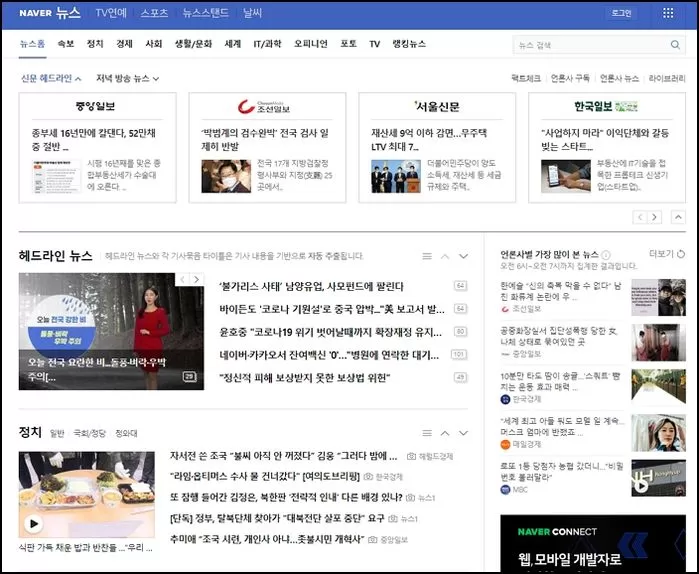Screen dimensions: 699x574
Task: Click comment count 64 beside 불가리스 사태 headline
Action: coord(461,286)
